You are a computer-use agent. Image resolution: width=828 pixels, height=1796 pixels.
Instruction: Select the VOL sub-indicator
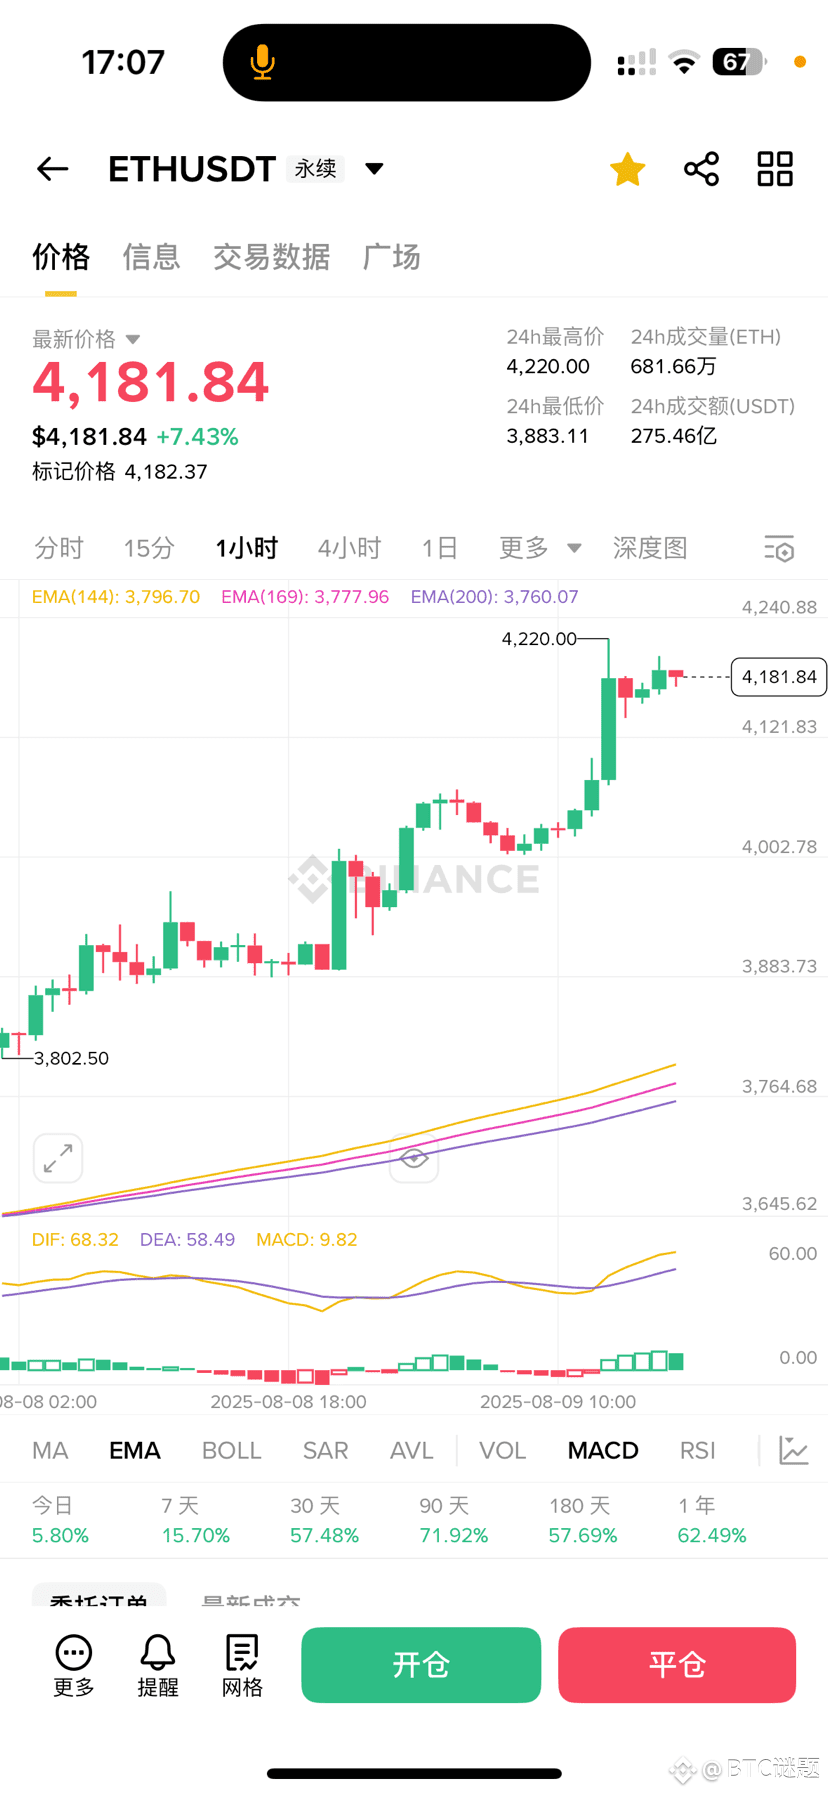[x=502, y=1450]
